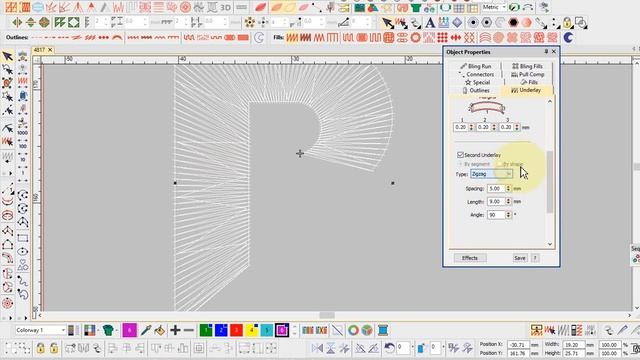Open the Special tab
The height and width of the screenshot is (360, 640).
pos(477,82)
